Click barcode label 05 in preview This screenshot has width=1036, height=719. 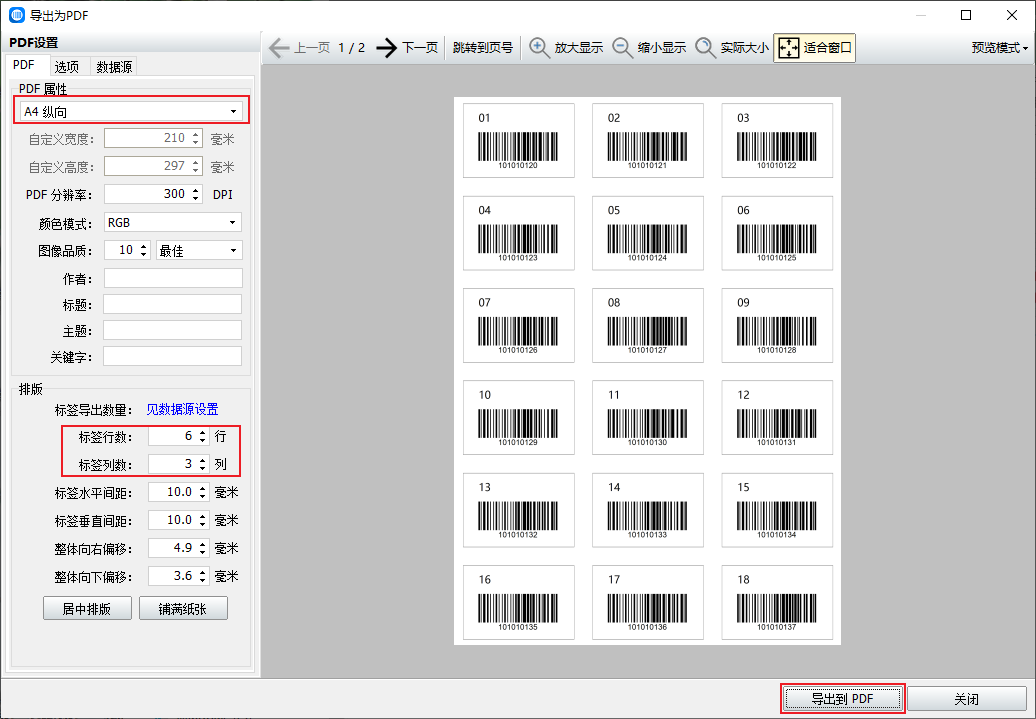click(x=648, y=233)
